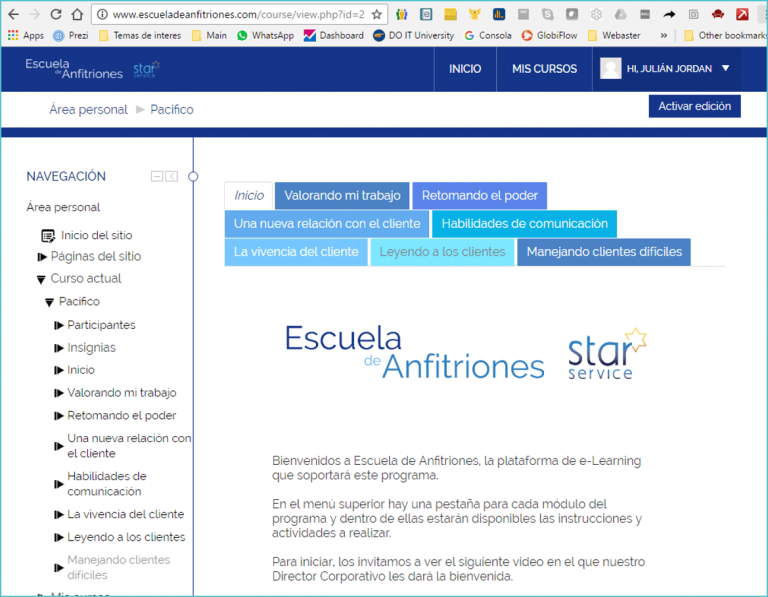Collapse the Curso actual tree node

pos(41,280)
